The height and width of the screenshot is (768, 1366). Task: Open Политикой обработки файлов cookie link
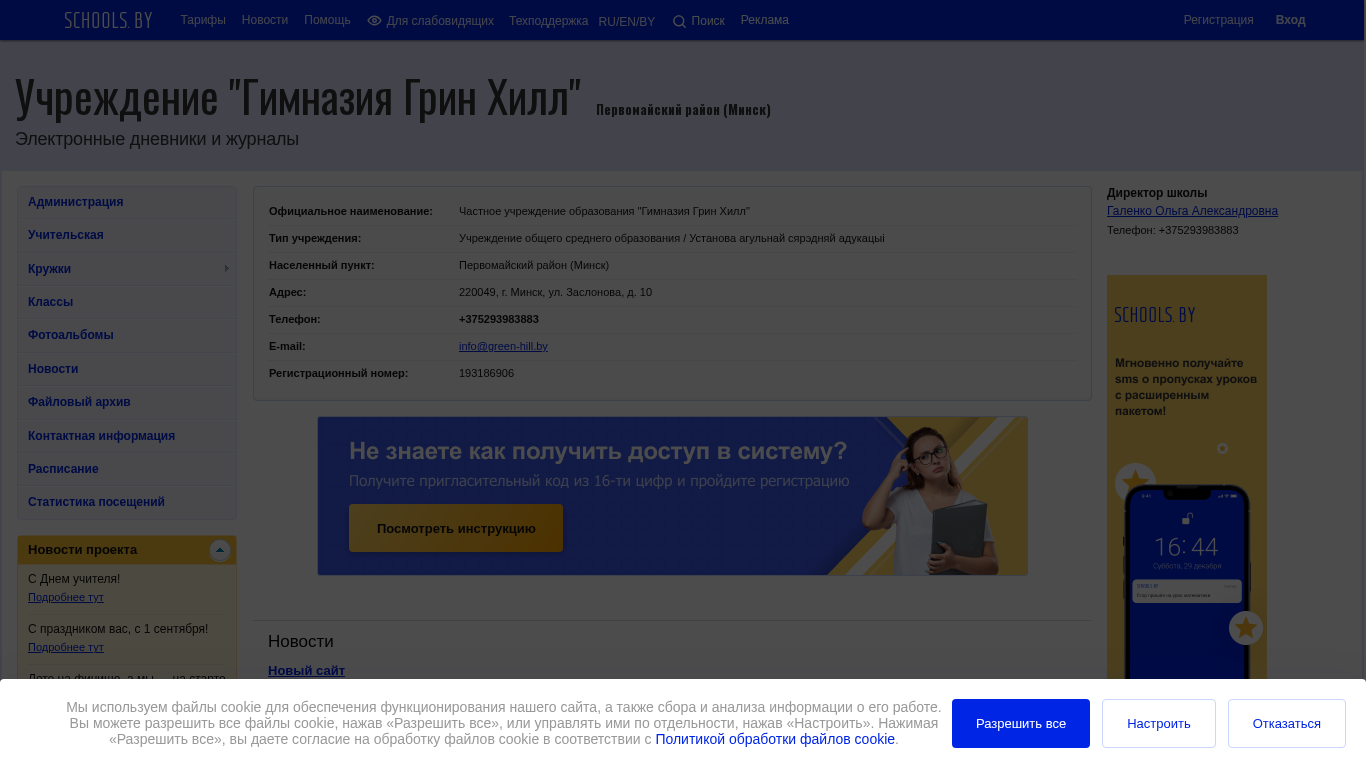coord(775,739)
